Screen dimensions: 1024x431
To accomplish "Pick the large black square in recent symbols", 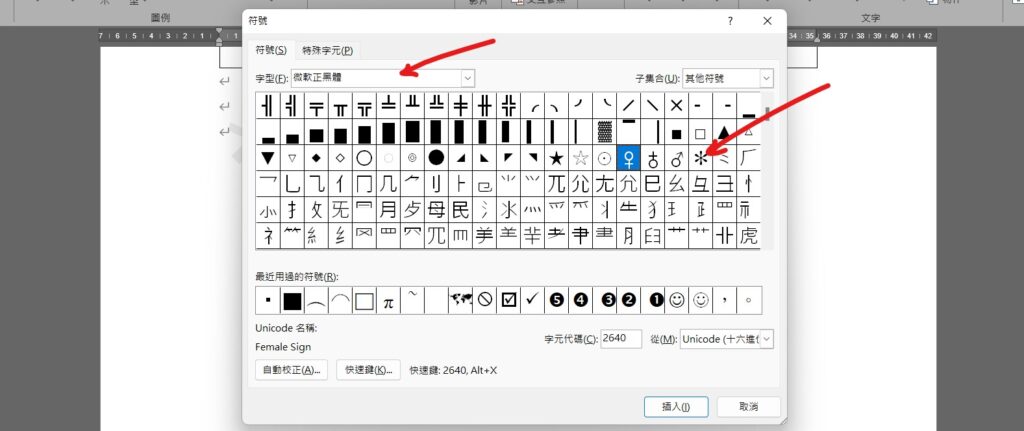I will 292,300.
